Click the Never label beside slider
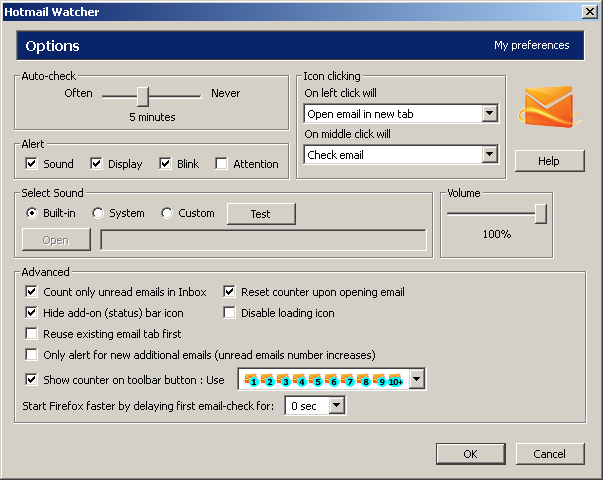Image resolution: width=603 pixels, height=480 pixels. 225,93
